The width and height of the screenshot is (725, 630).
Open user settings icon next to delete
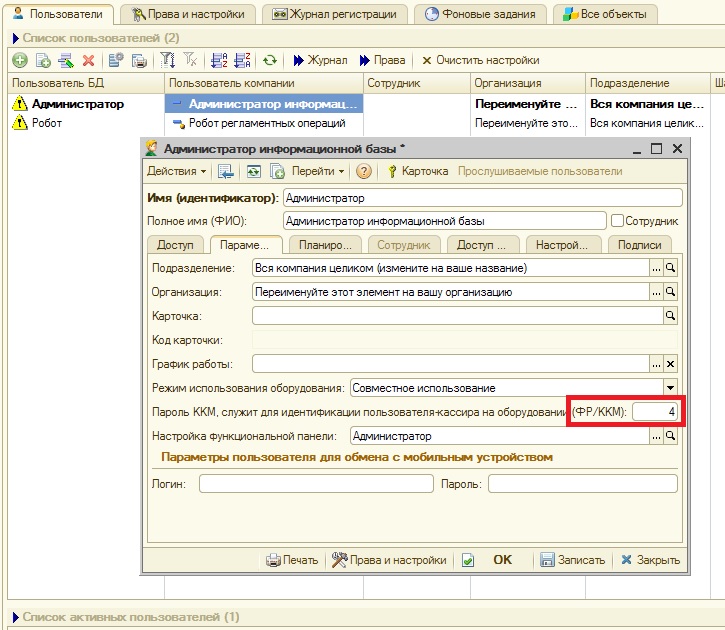click(x=116, y=60)
